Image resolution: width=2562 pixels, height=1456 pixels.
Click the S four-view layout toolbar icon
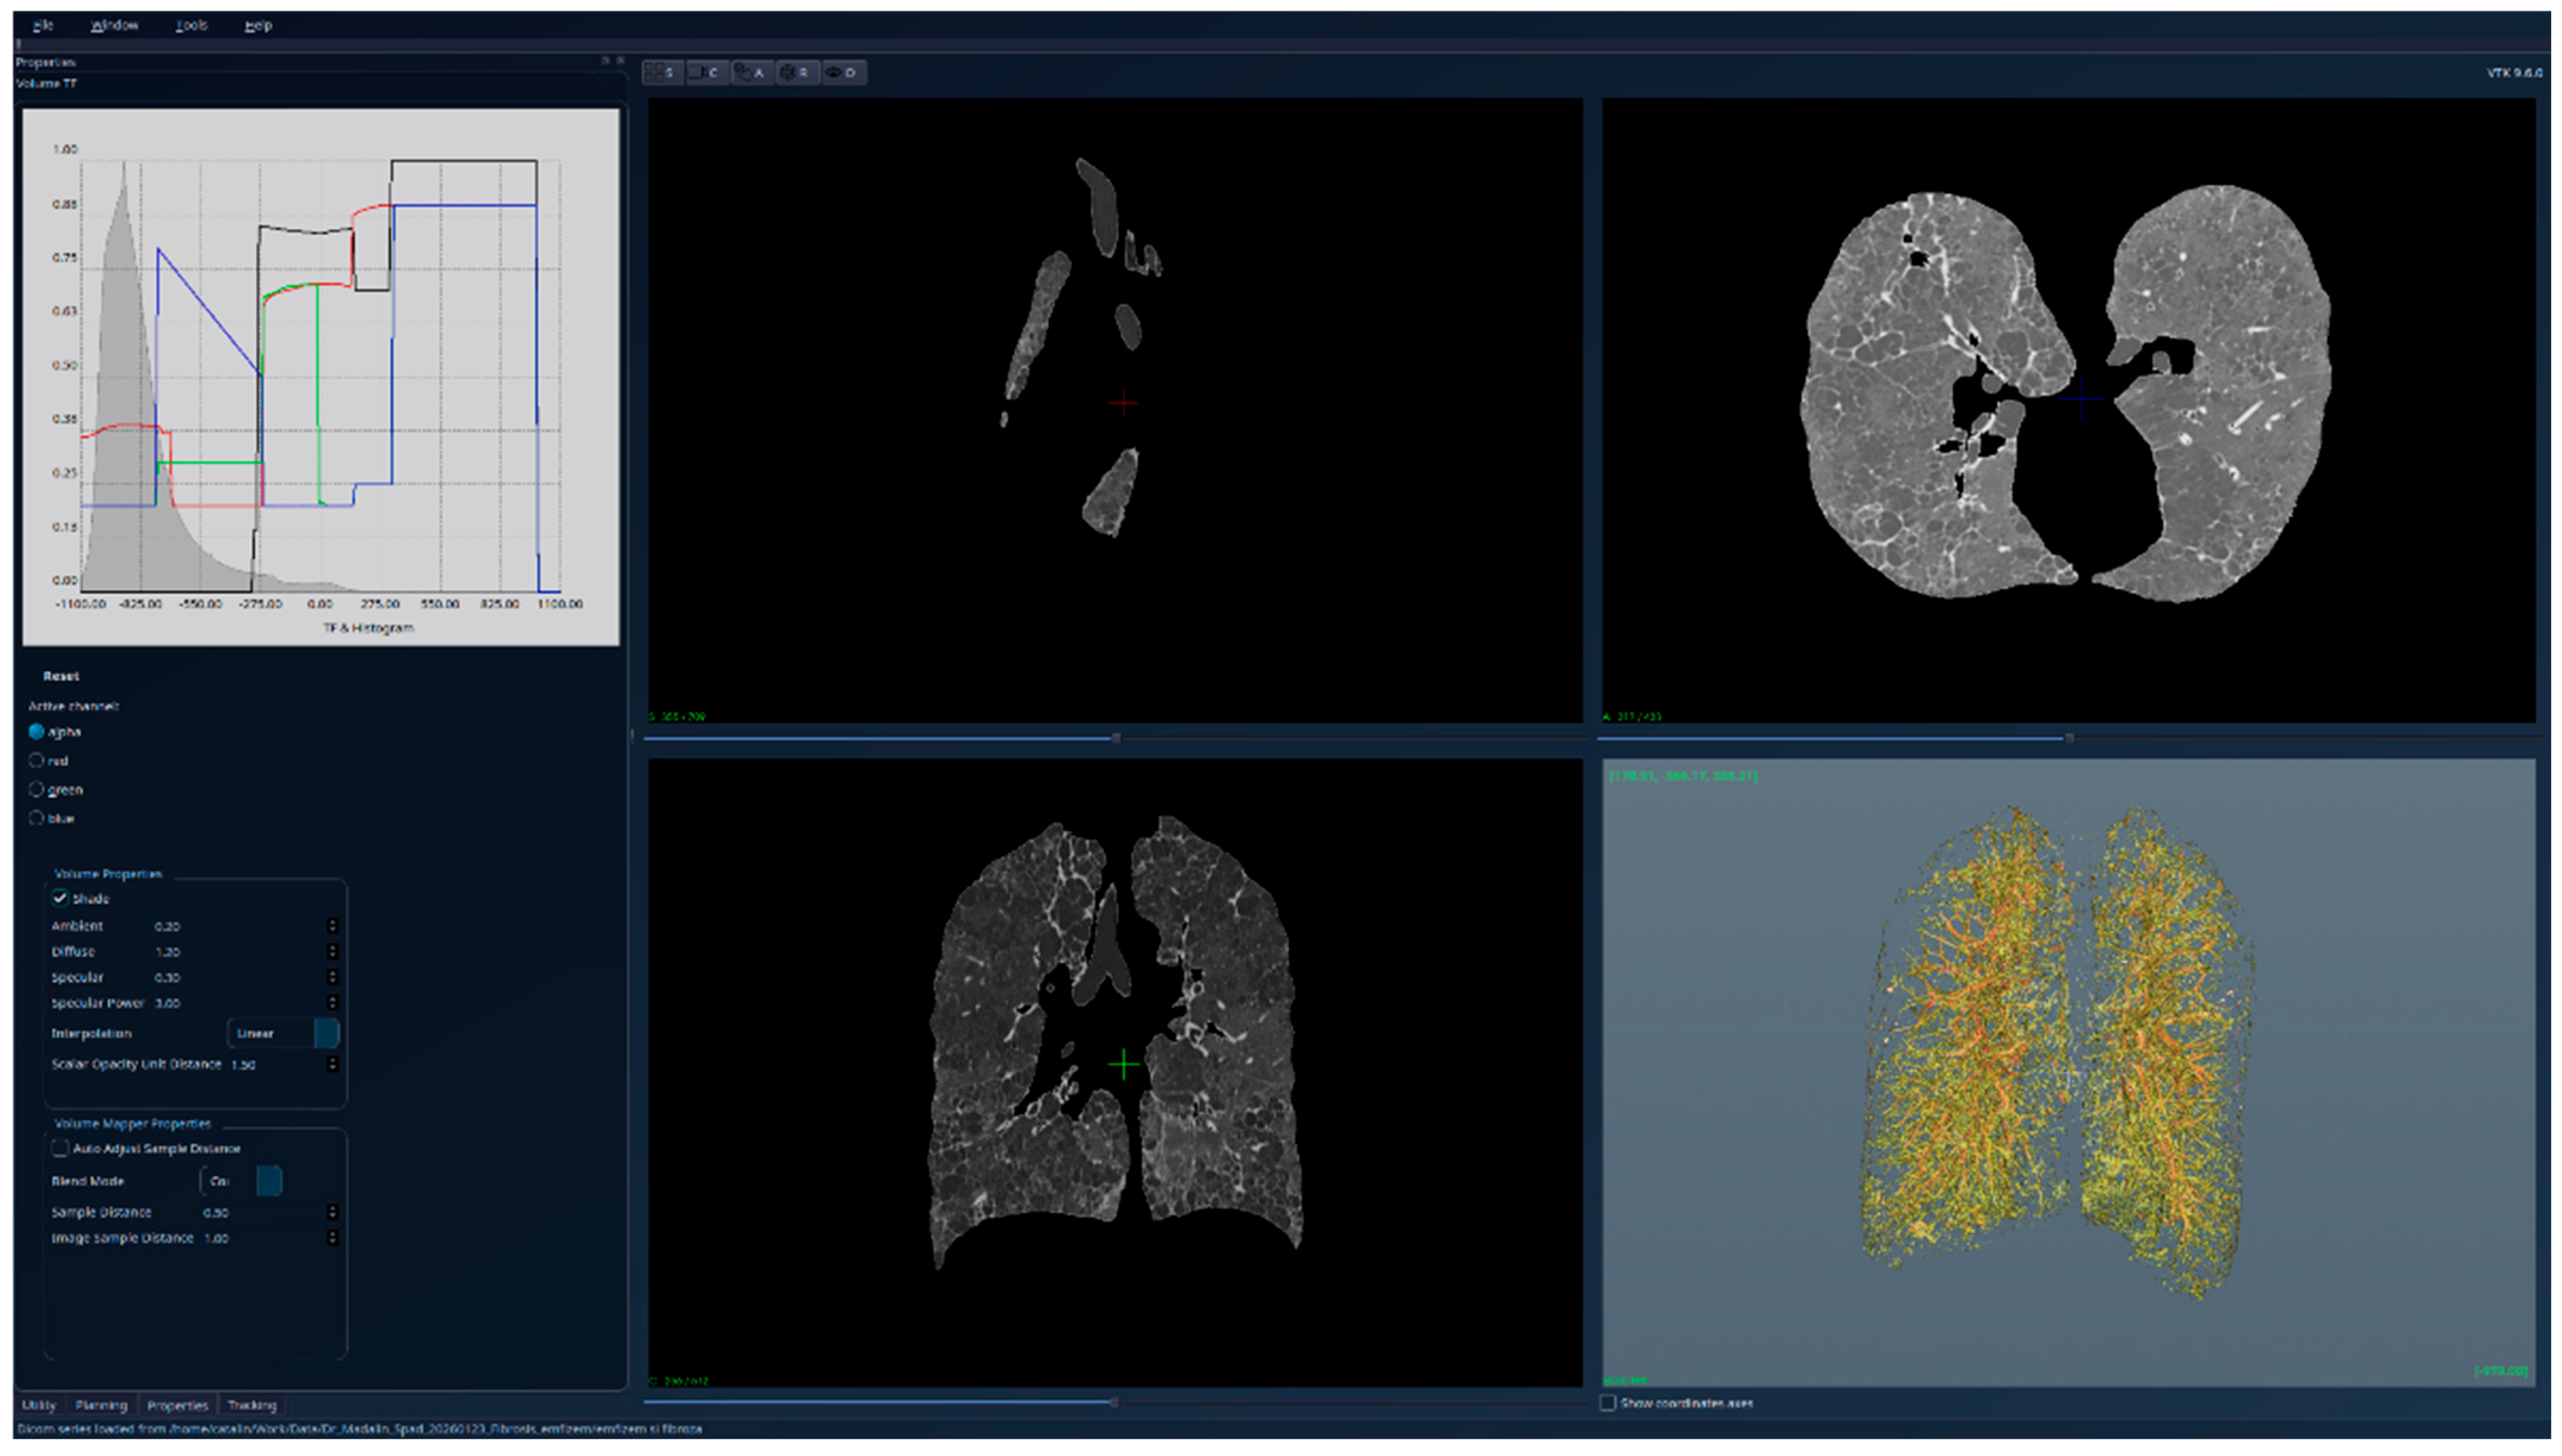(662, 73)
